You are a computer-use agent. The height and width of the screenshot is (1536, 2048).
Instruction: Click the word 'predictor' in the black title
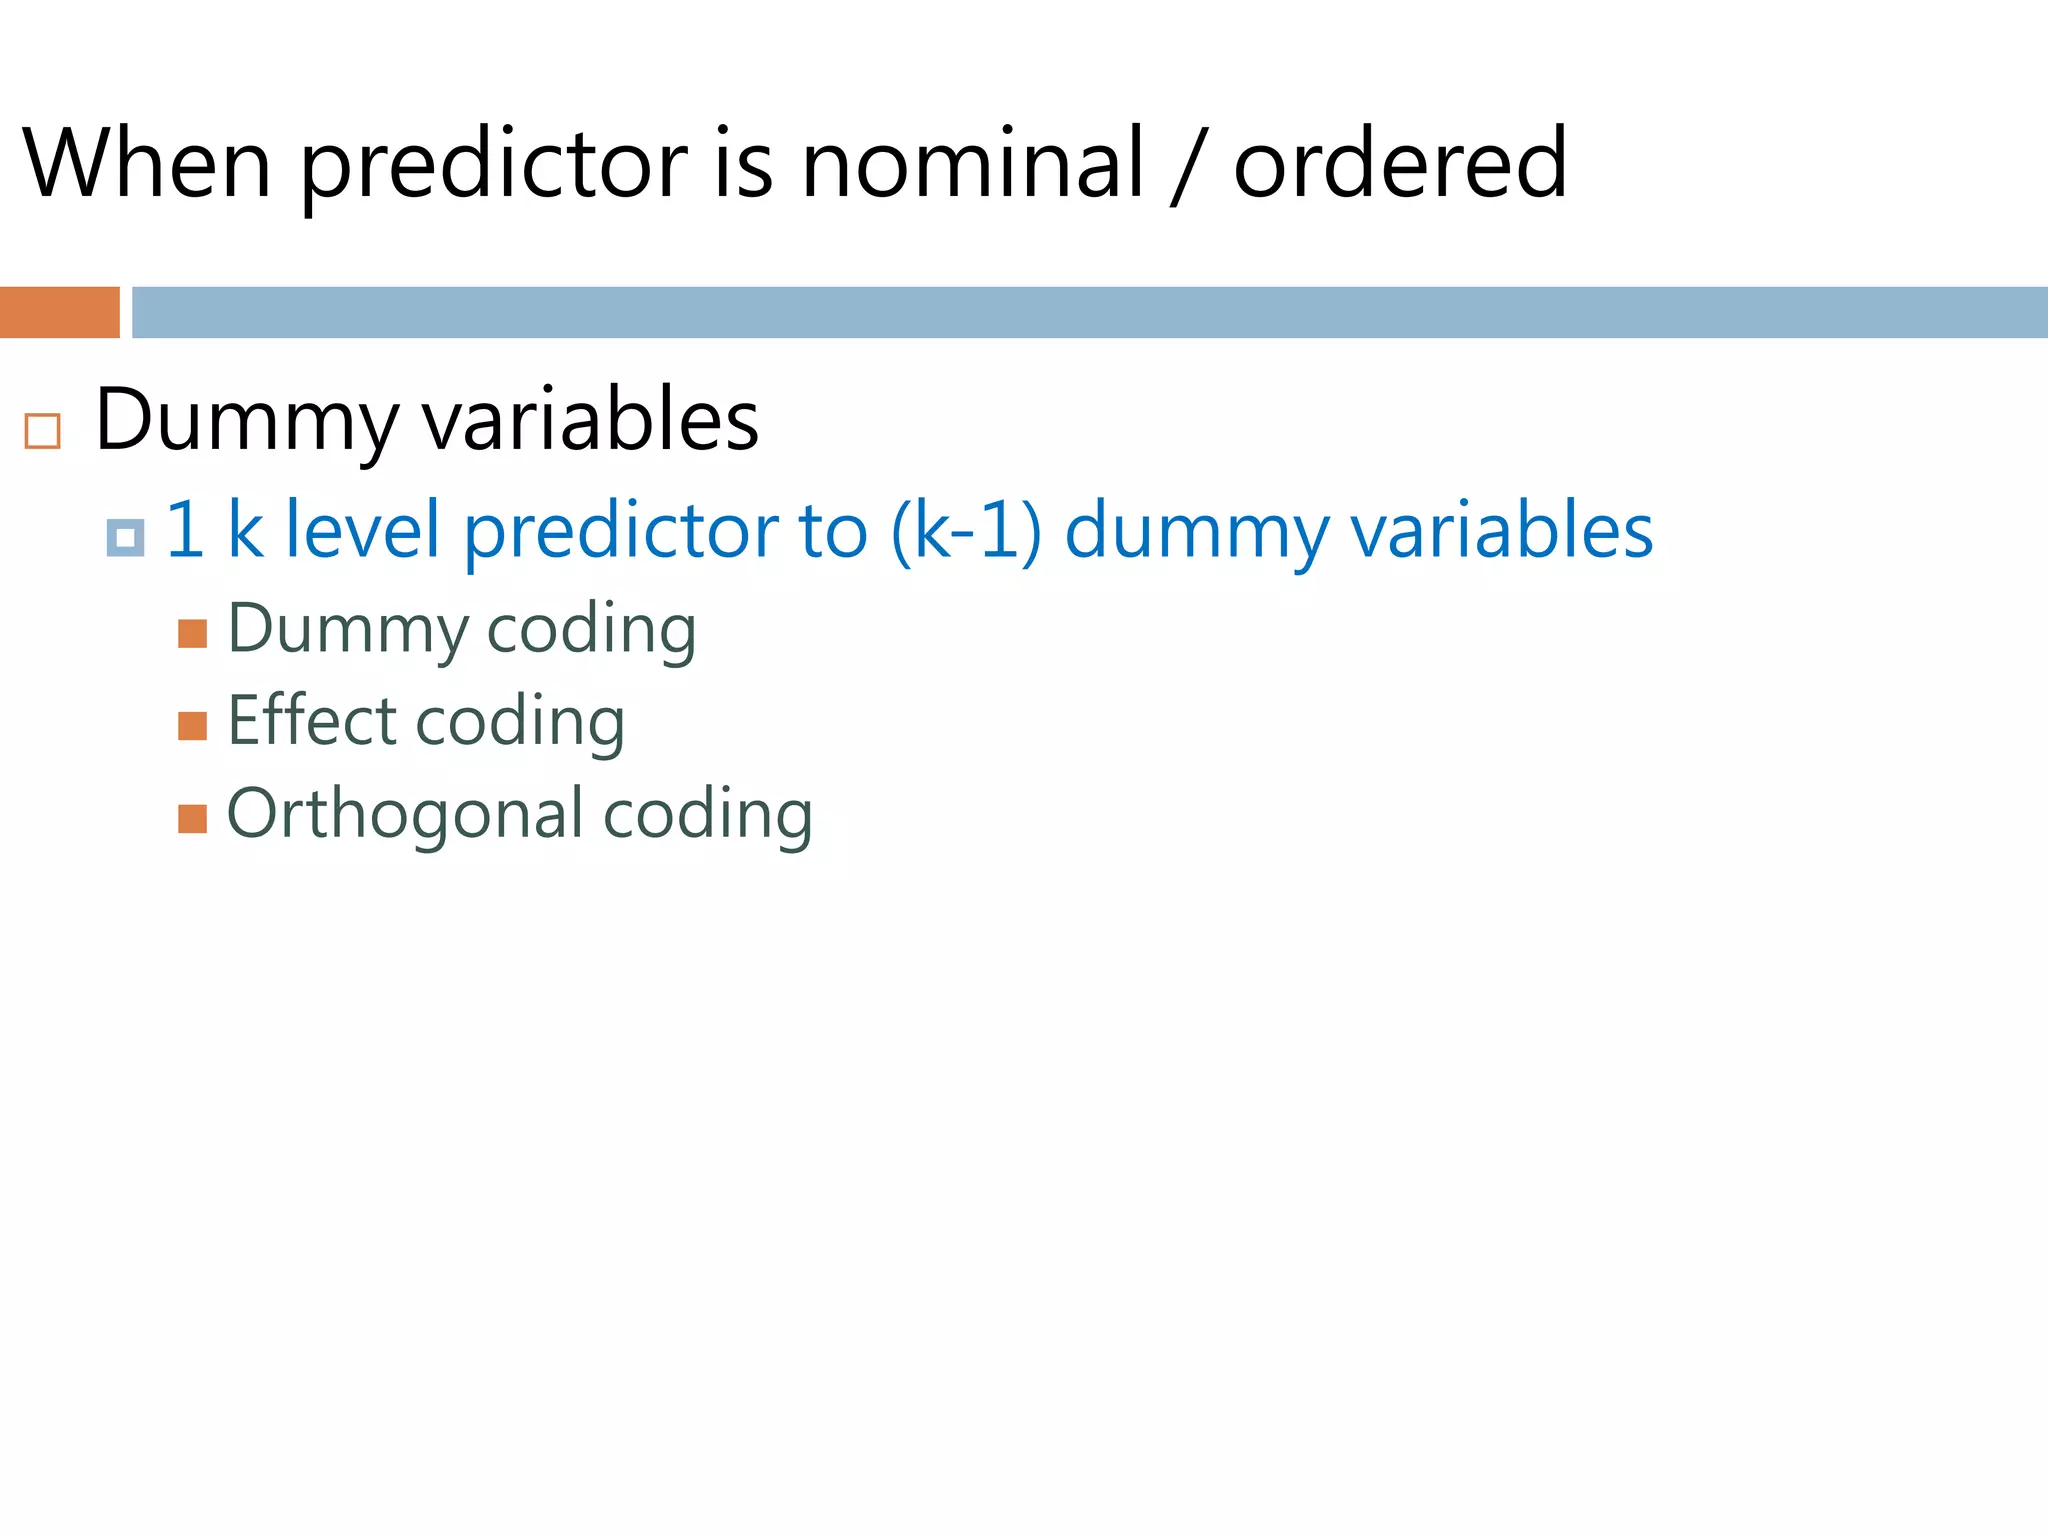pyautogui.click(x=494, y=168)
